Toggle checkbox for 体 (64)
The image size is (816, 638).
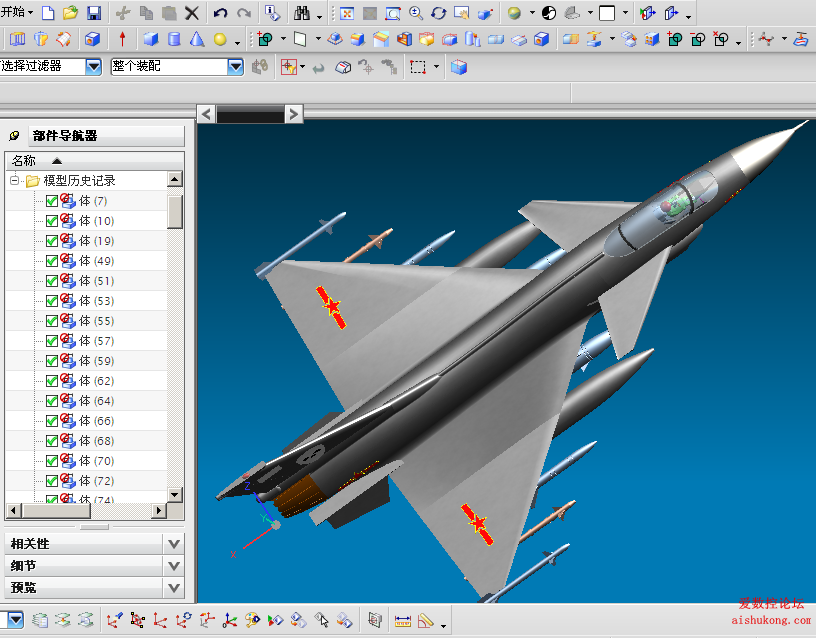point(52,401)
